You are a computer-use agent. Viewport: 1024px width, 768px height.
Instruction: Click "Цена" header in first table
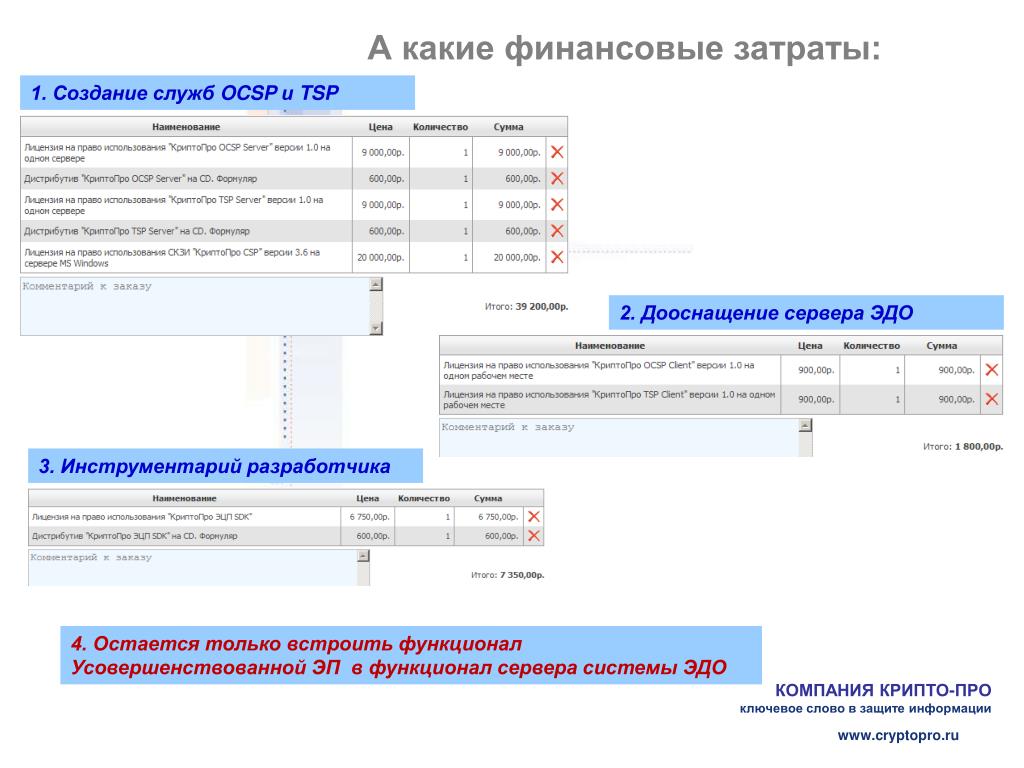(380, 127)
